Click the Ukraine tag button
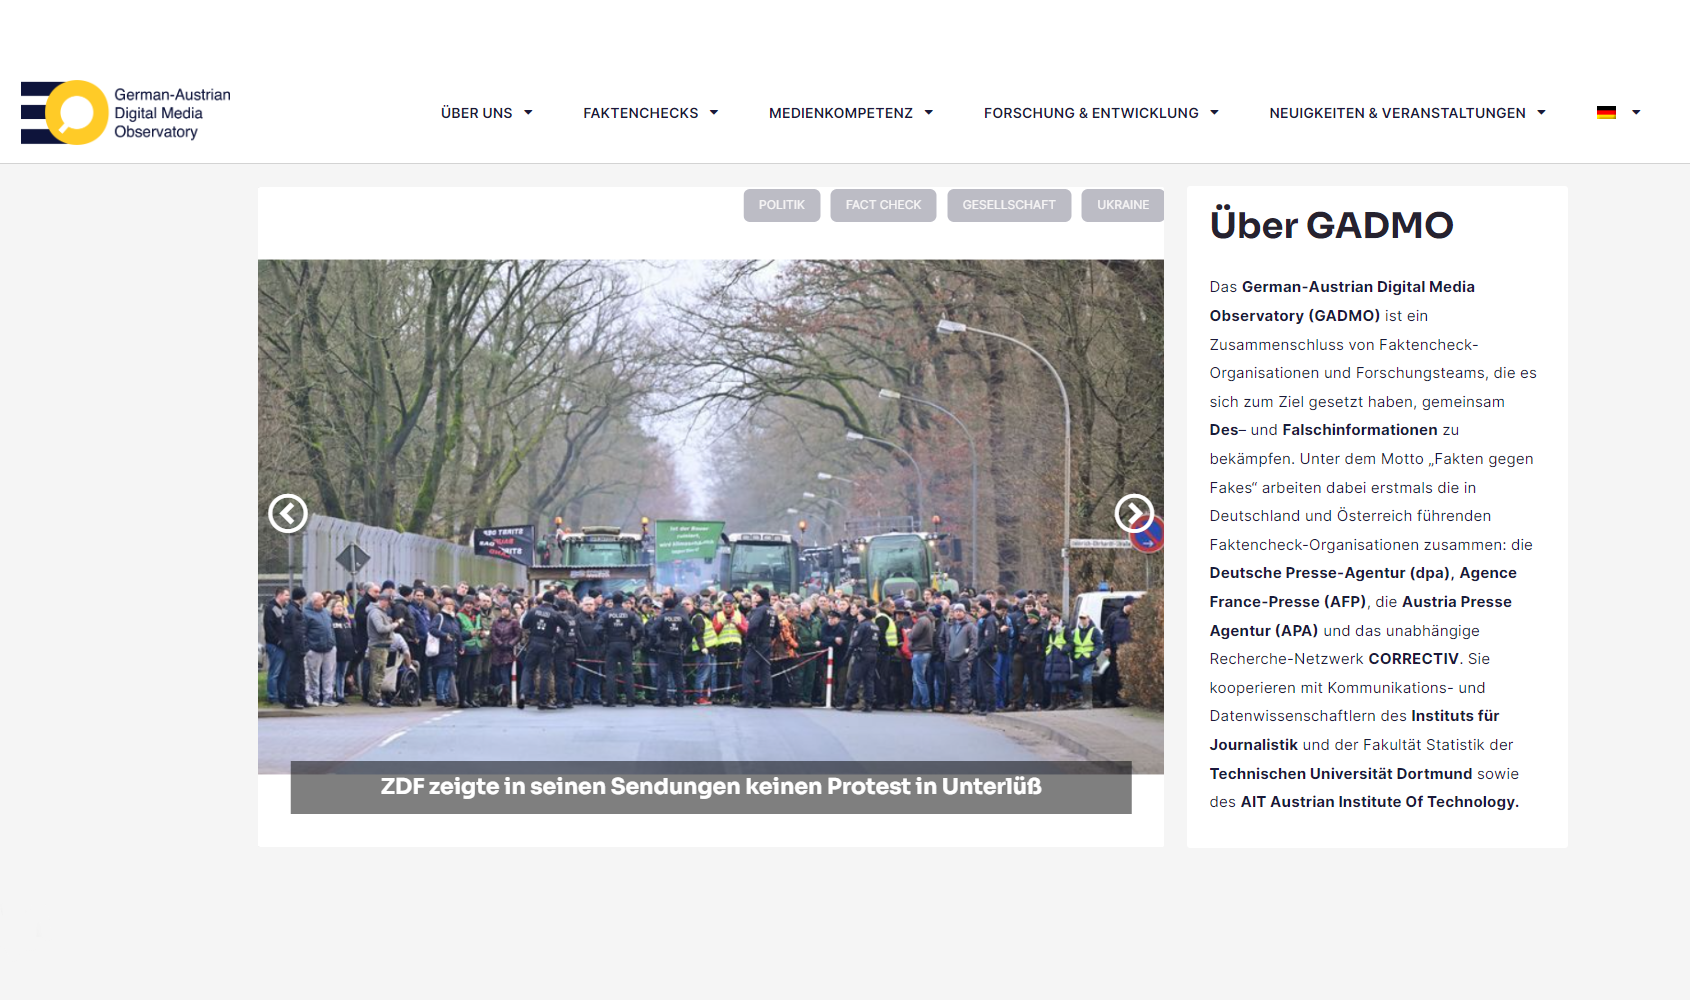The width and height of the screenshot is (1690, 1000). pyautogui.click(x=1122, y=205)
